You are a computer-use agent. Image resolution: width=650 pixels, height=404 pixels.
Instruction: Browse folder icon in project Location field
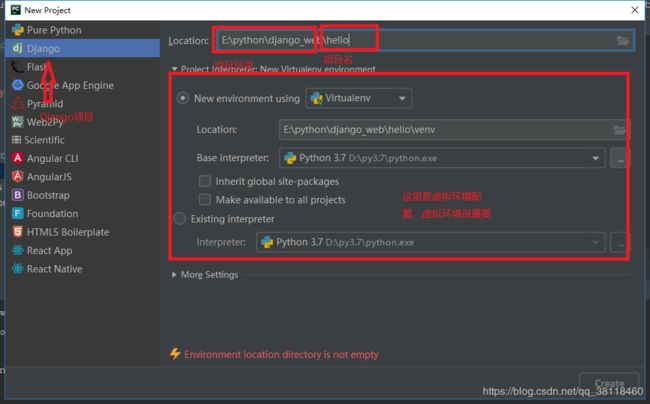(623, 41)
